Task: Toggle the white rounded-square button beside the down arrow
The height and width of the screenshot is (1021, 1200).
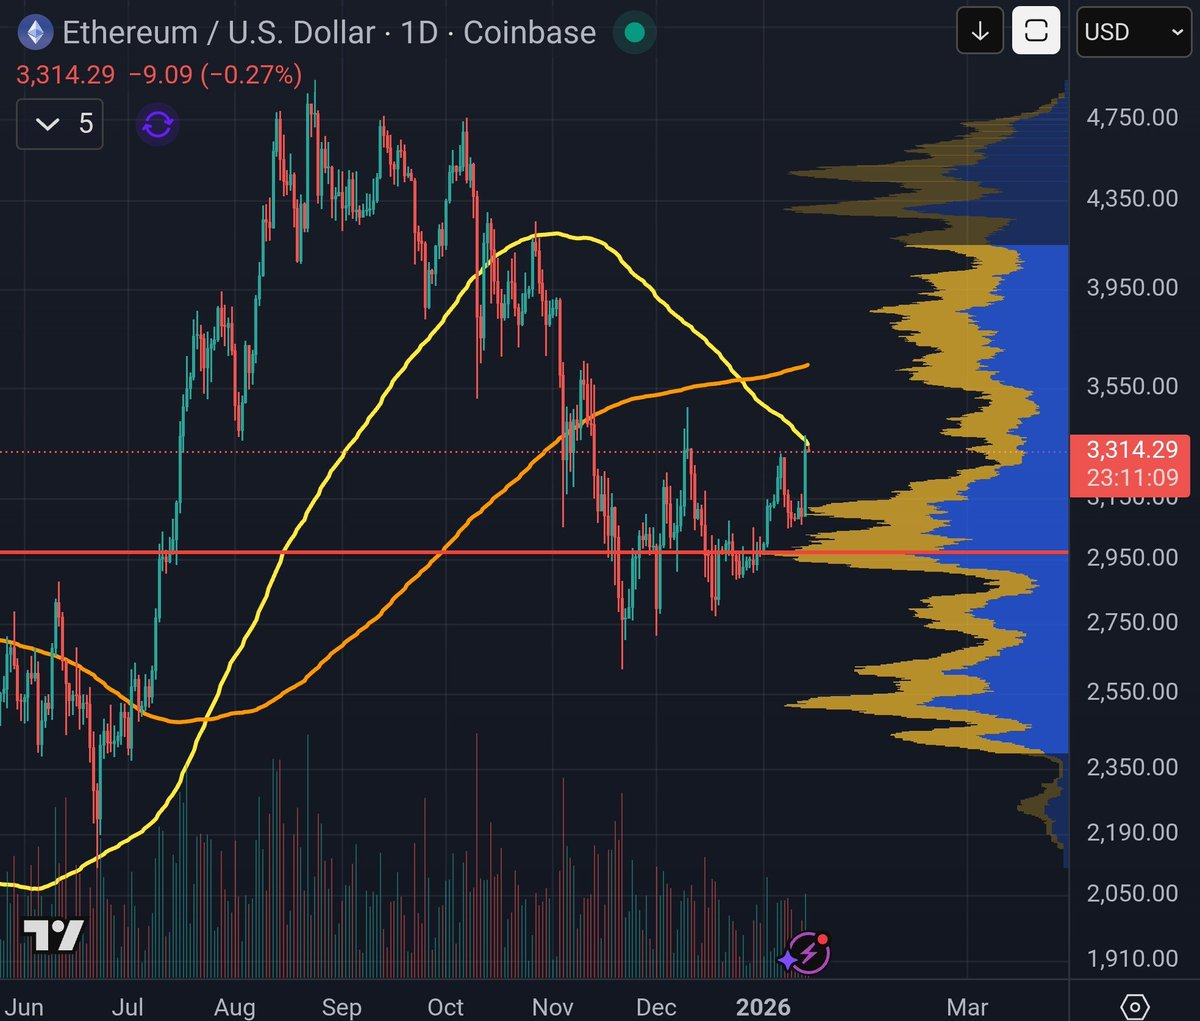Action: coord(1036,32)
